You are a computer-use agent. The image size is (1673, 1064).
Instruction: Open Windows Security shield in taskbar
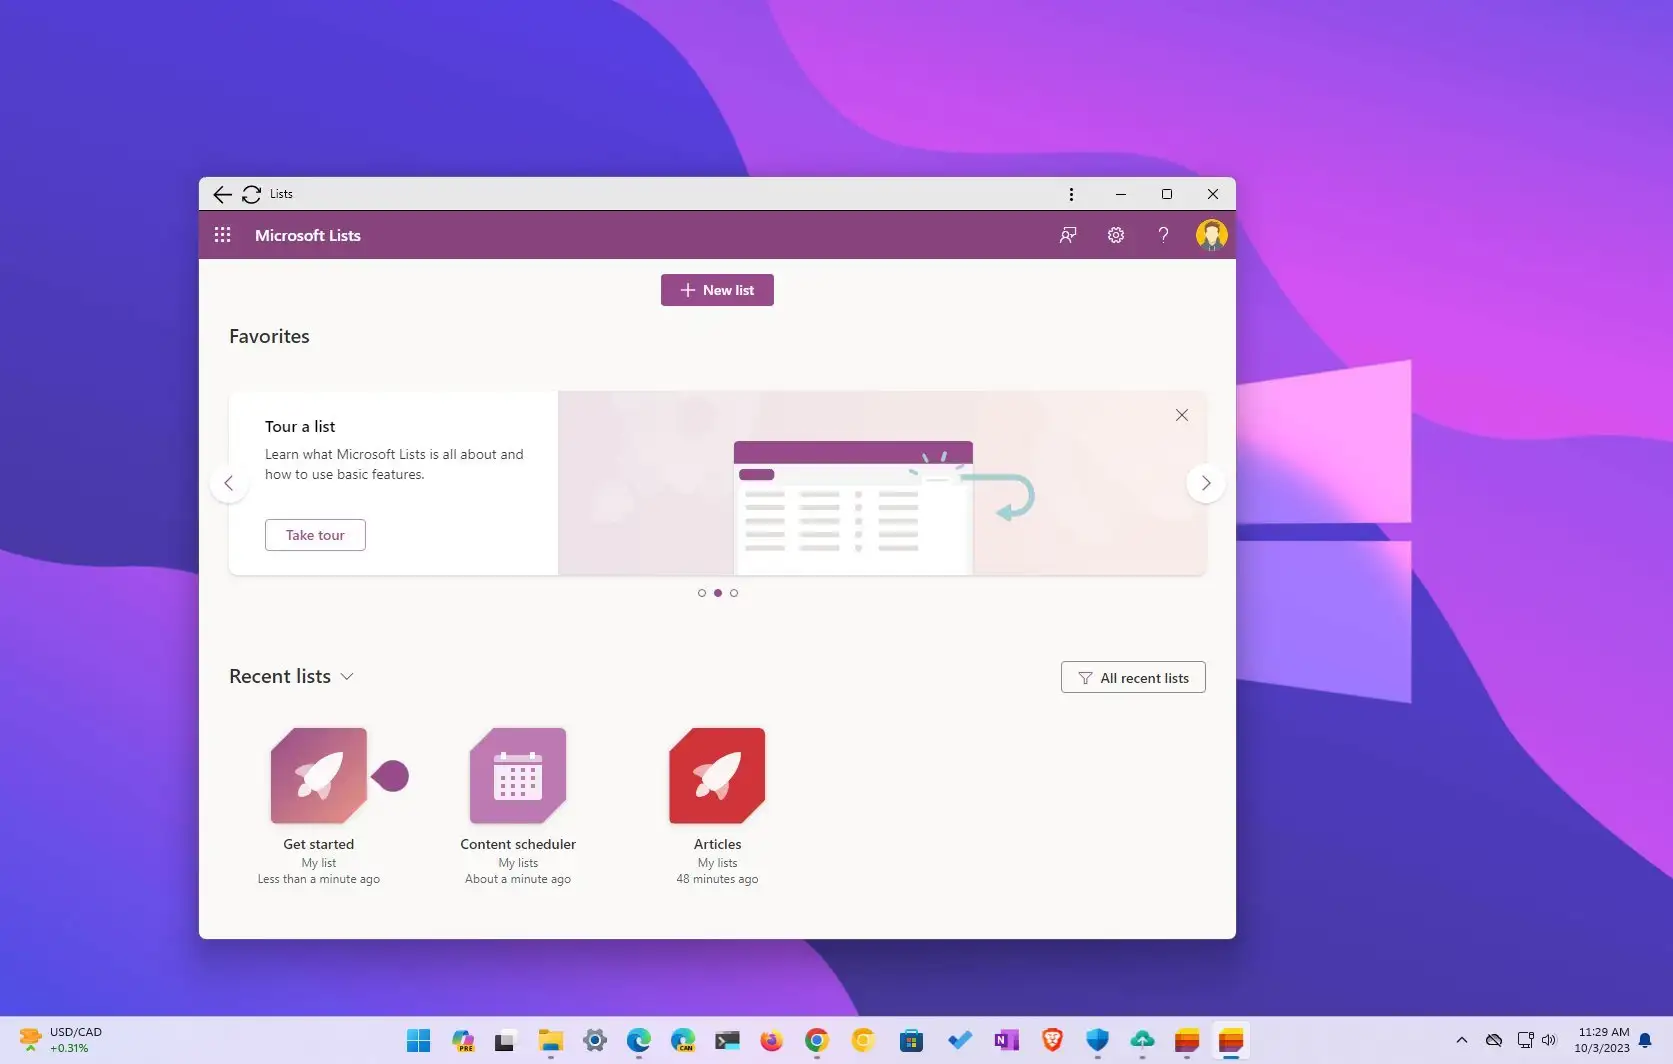(x=1097, y=1041)
